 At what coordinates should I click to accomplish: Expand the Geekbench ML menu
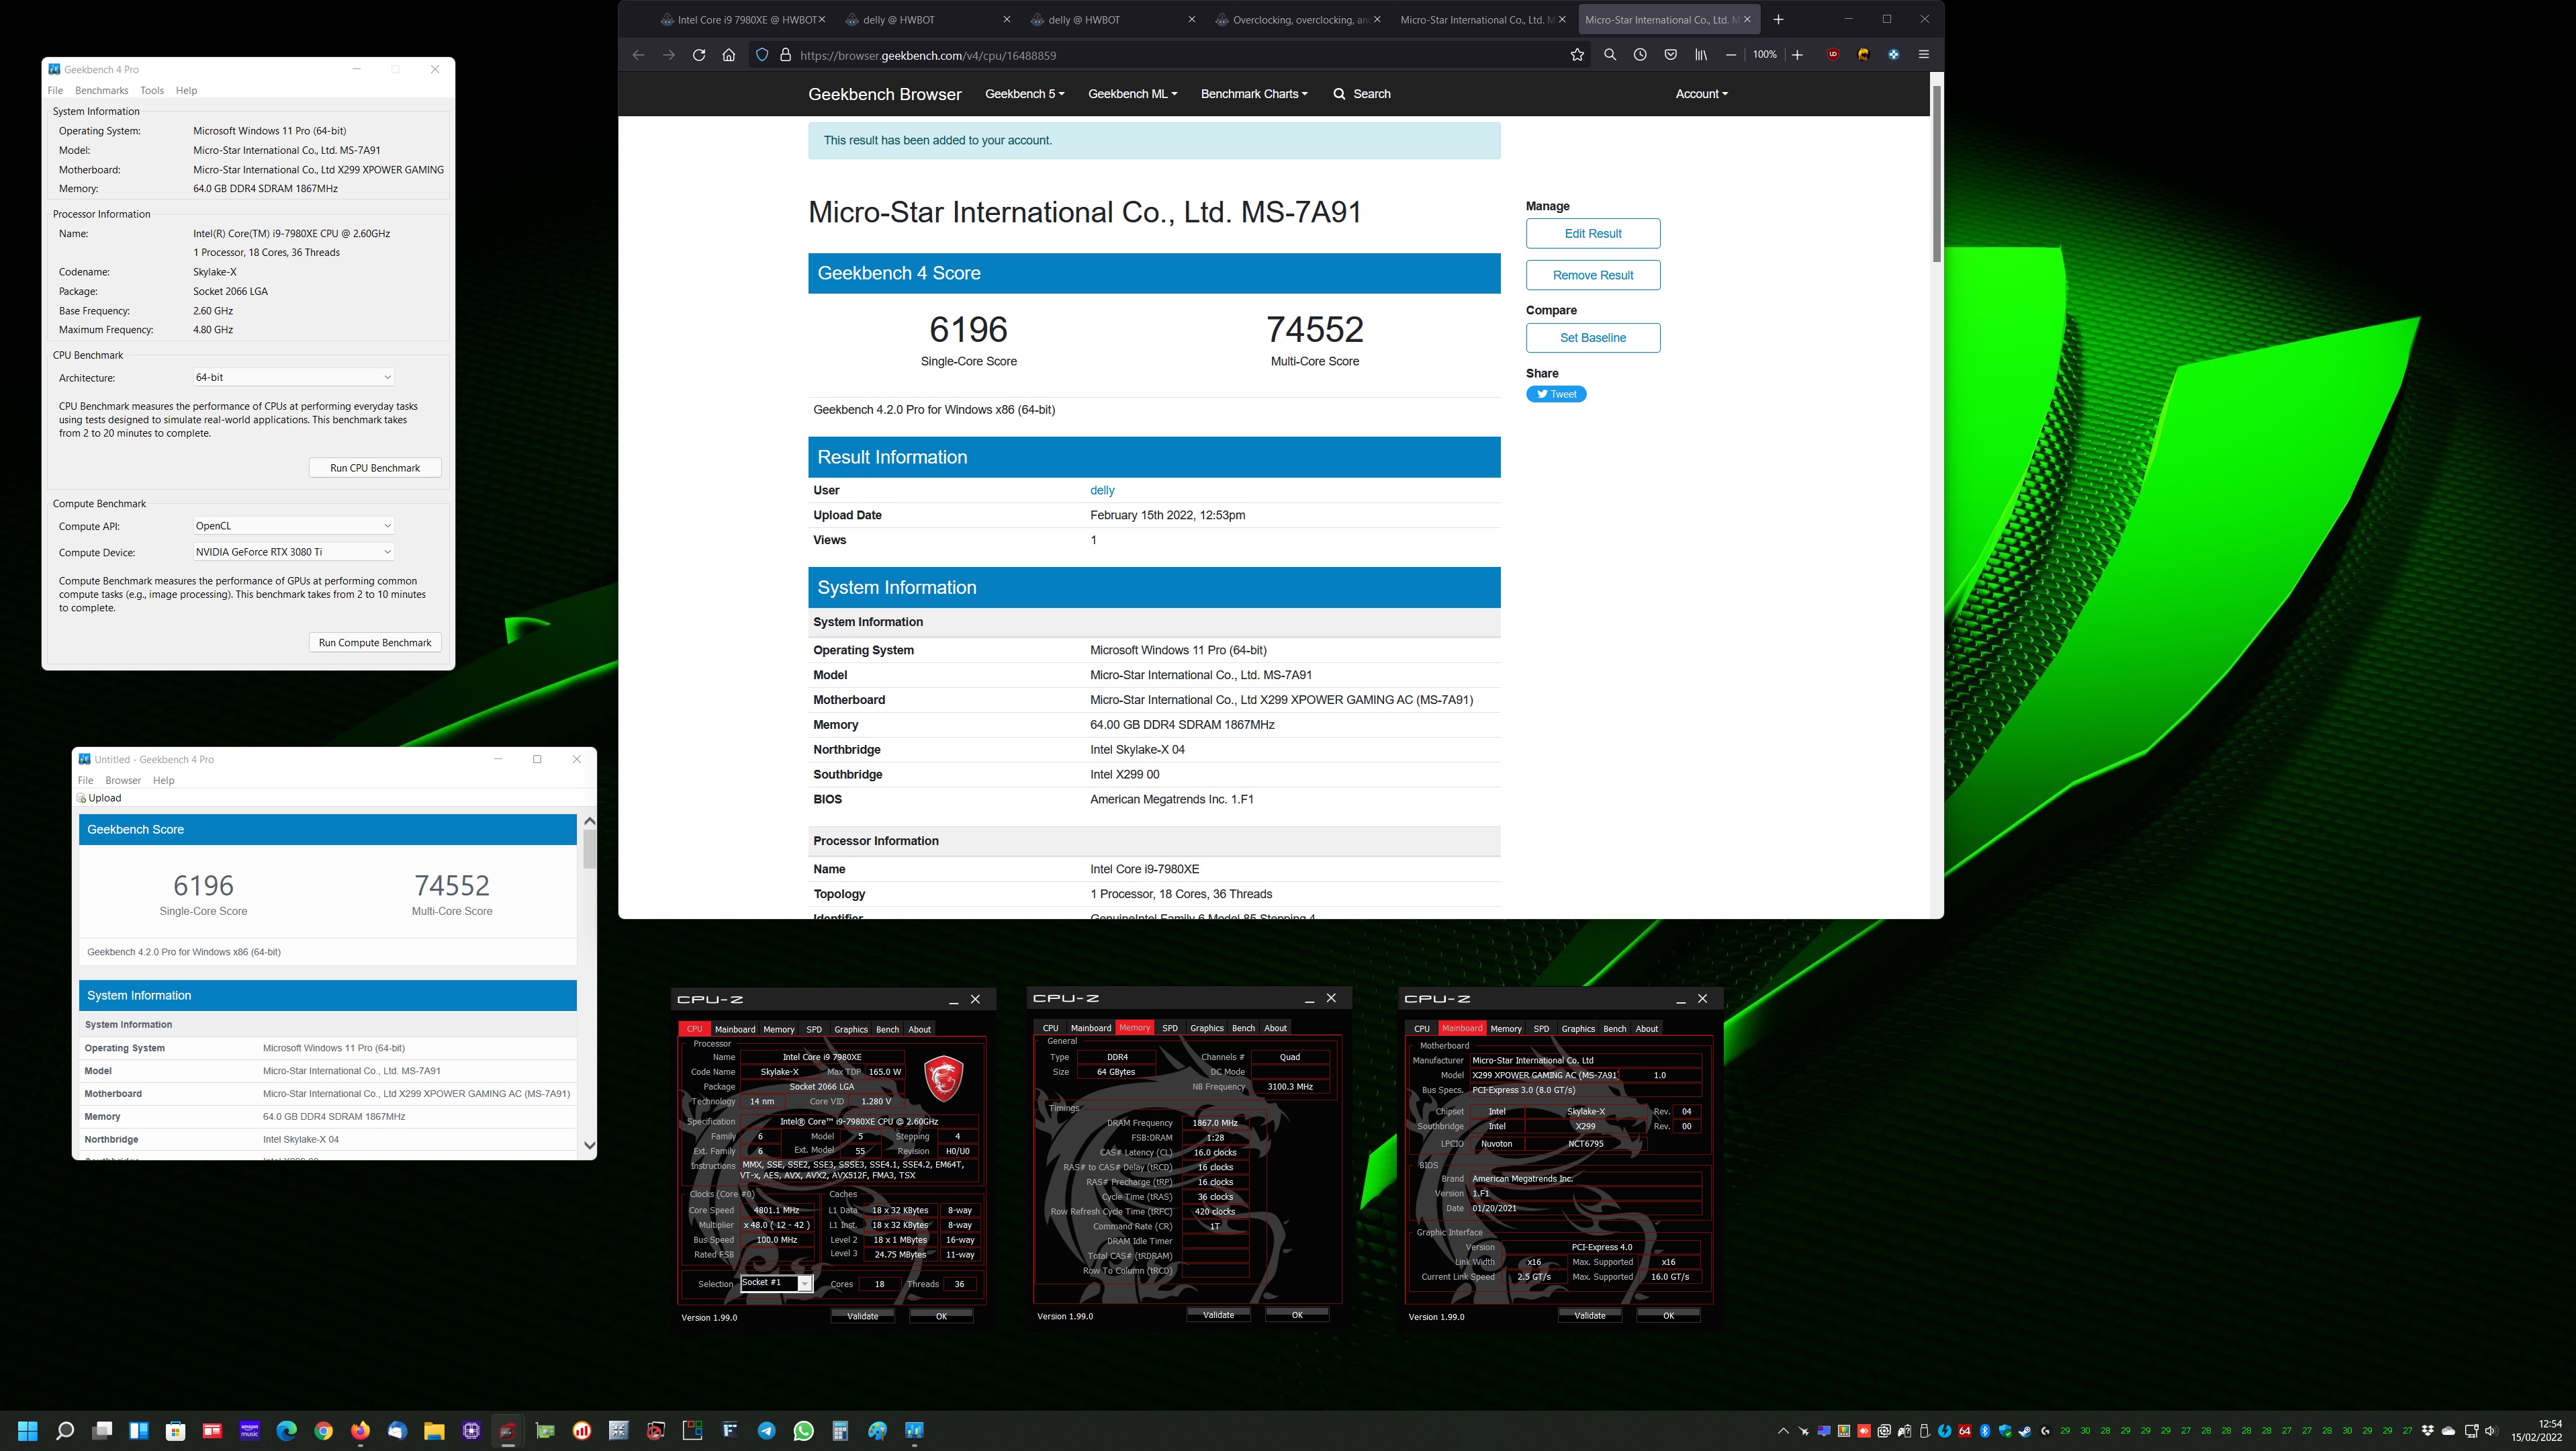1132,94
